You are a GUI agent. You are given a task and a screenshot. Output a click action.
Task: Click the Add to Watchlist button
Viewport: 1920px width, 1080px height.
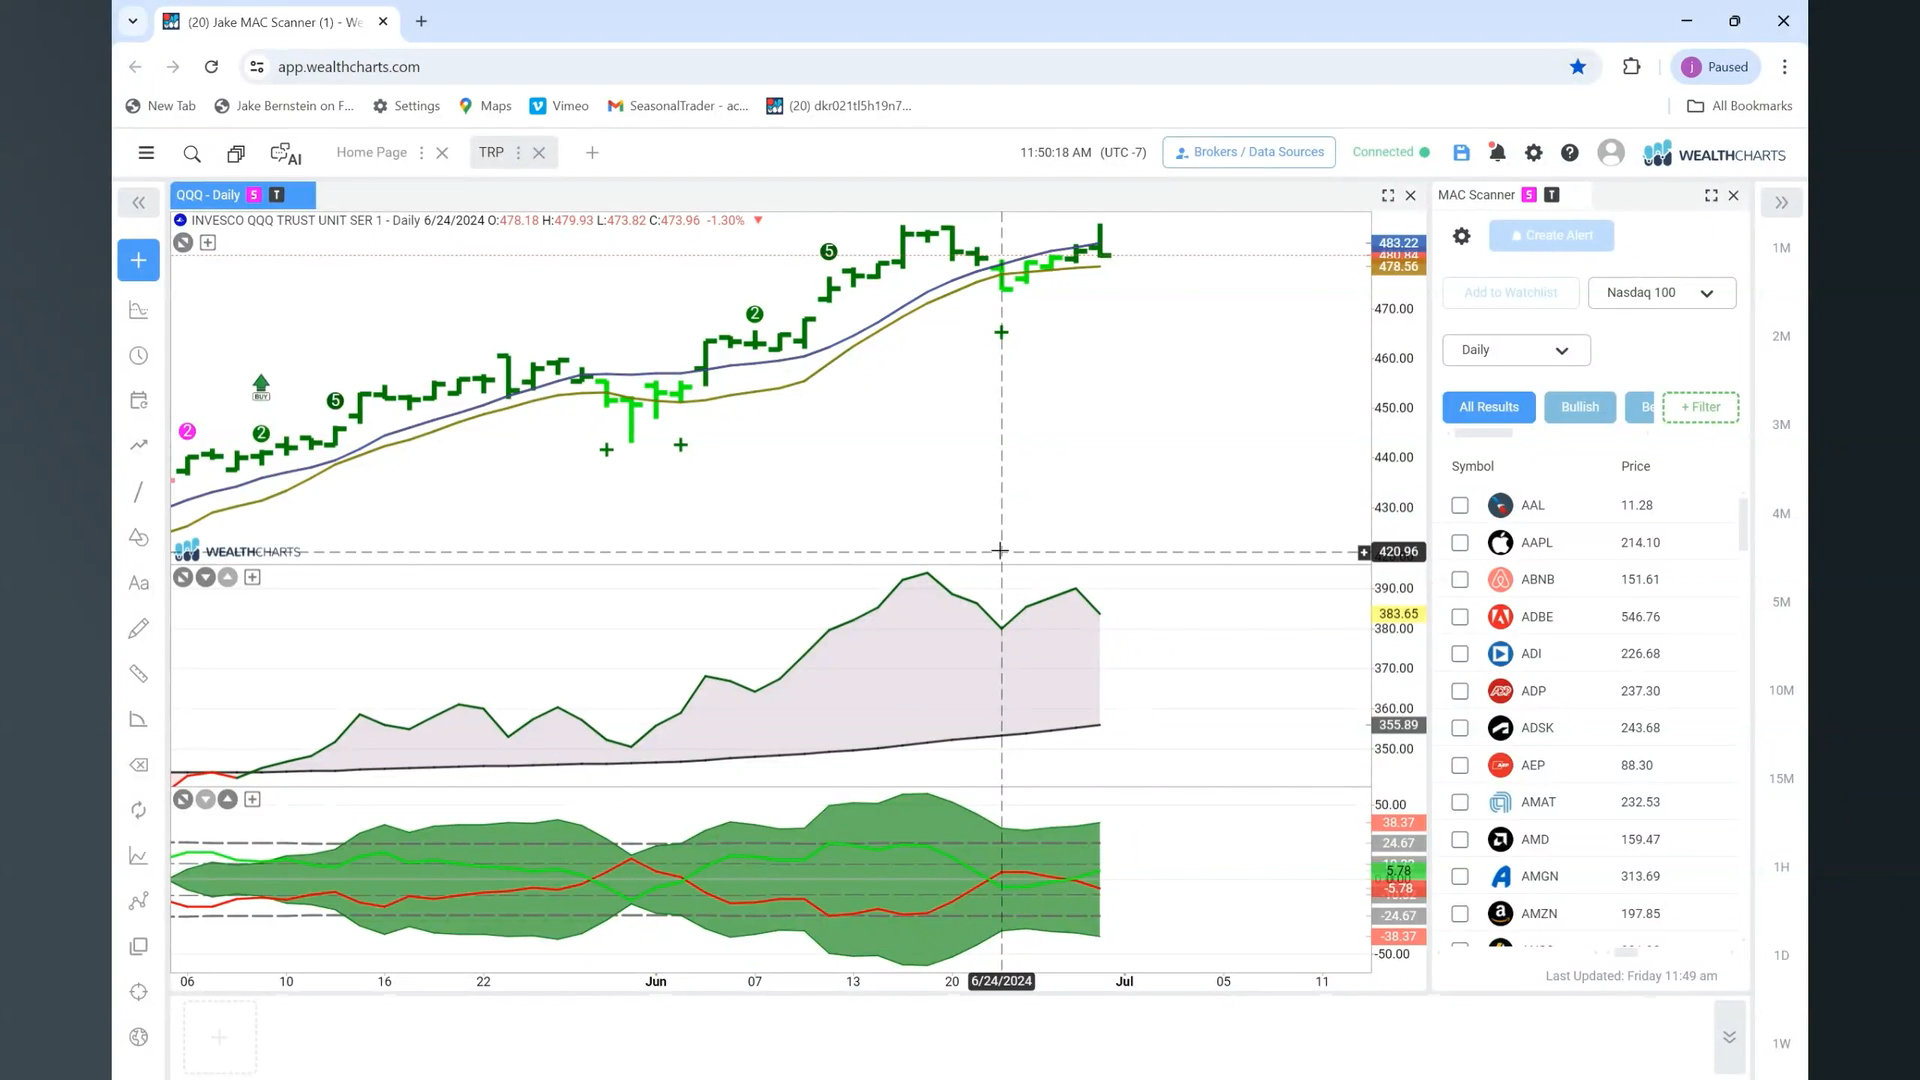[x=1510, y=293]
